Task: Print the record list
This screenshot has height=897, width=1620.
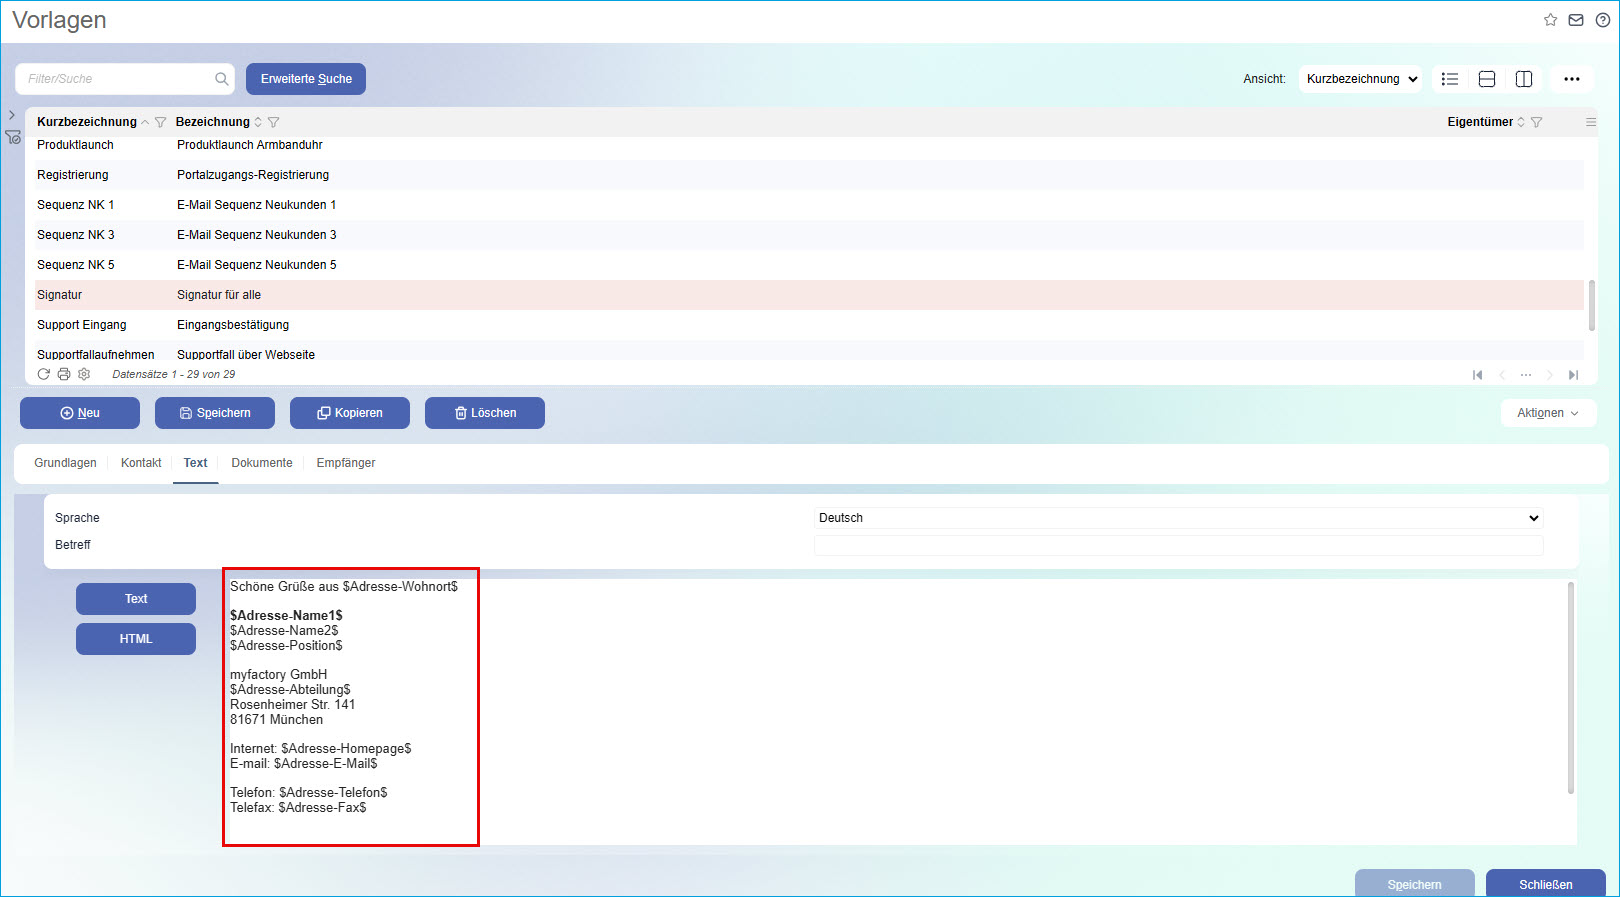Action: coord(64,374)
